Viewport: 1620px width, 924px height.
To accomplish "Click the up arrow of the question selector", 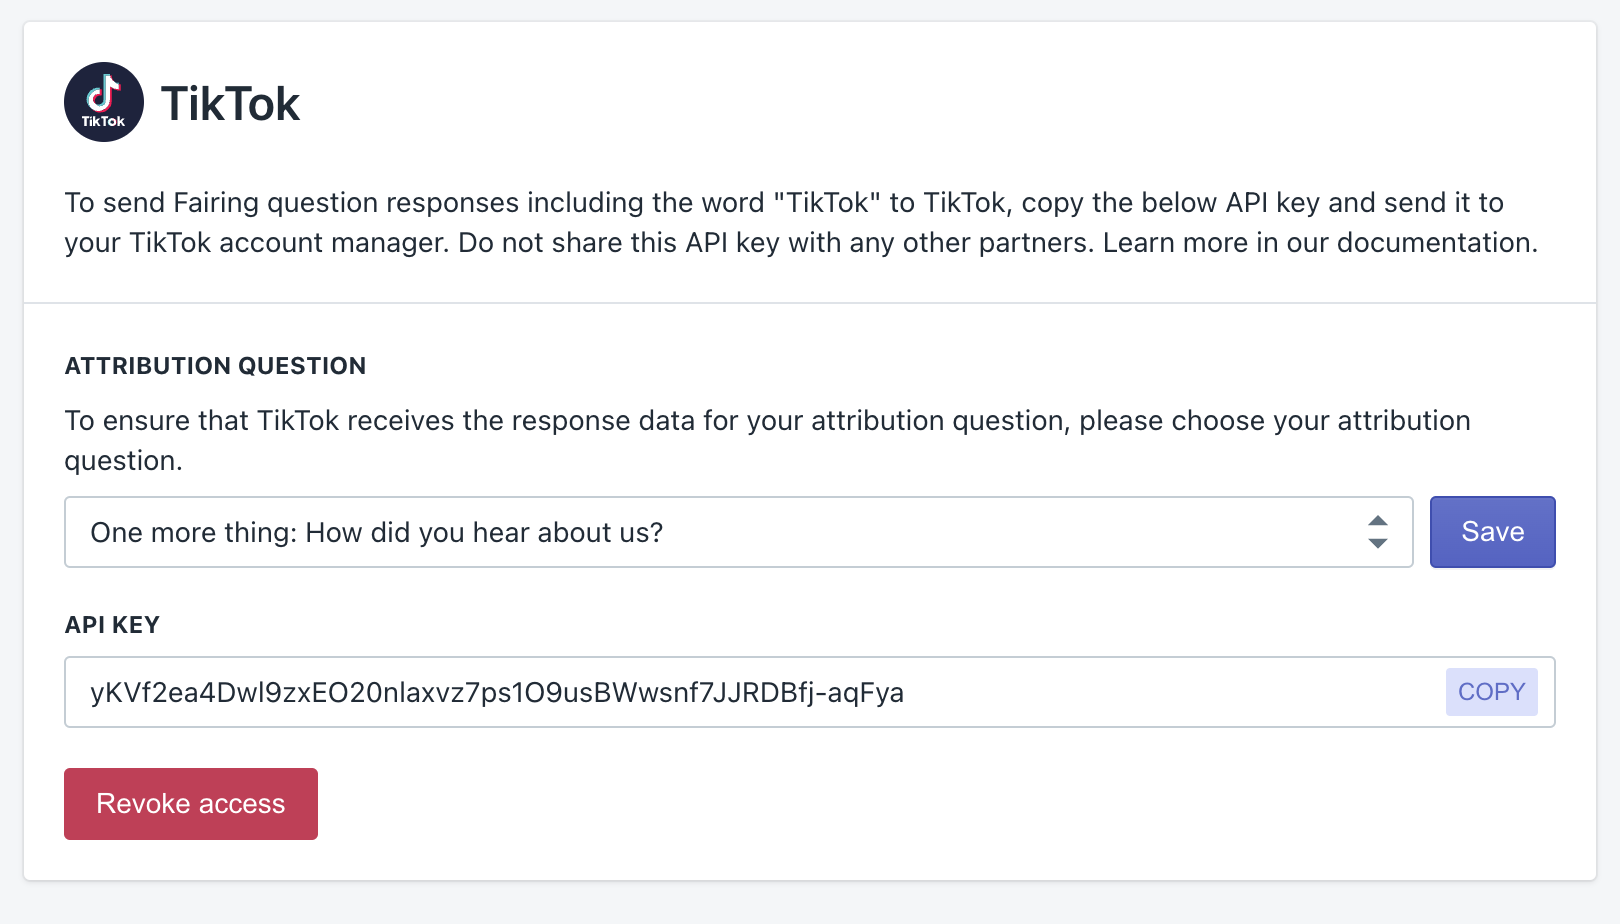I will (x=1377, y=521).
